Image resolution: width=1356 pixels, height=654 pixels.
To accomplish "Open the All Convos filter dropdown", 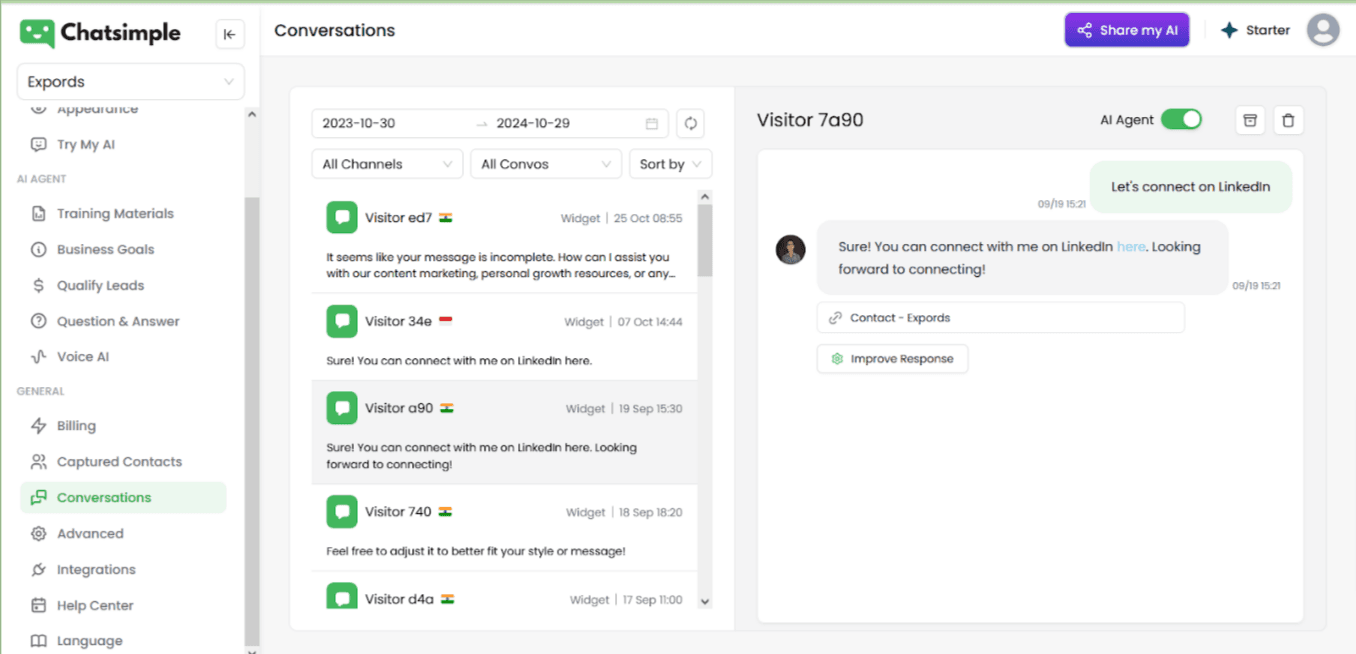I will click(x=545, y=164).
